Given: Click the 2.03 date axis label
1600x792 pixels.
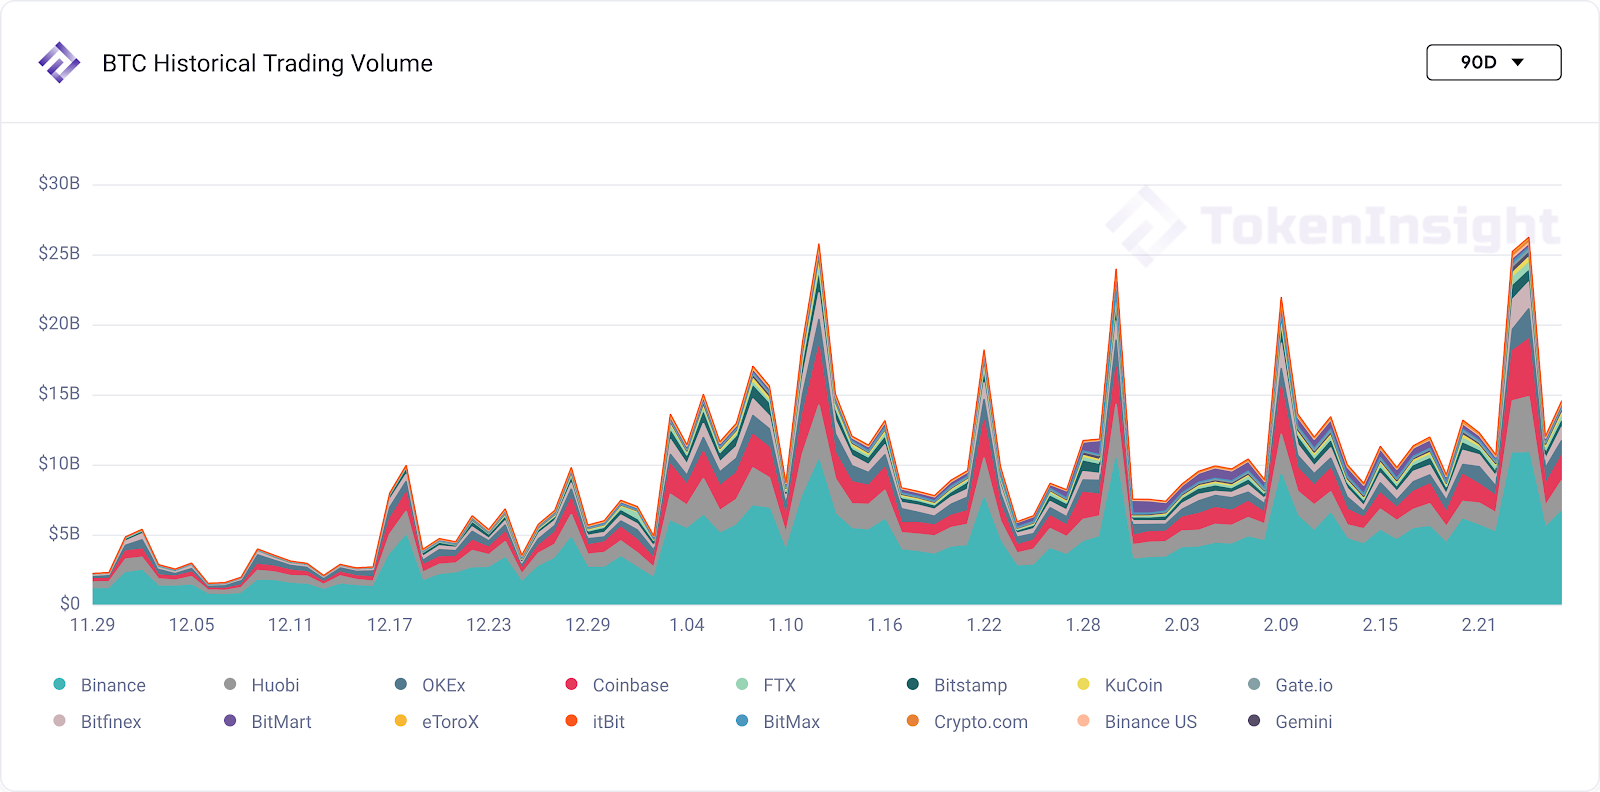Looking at the screenshot, I should [x=1182, y=625].
